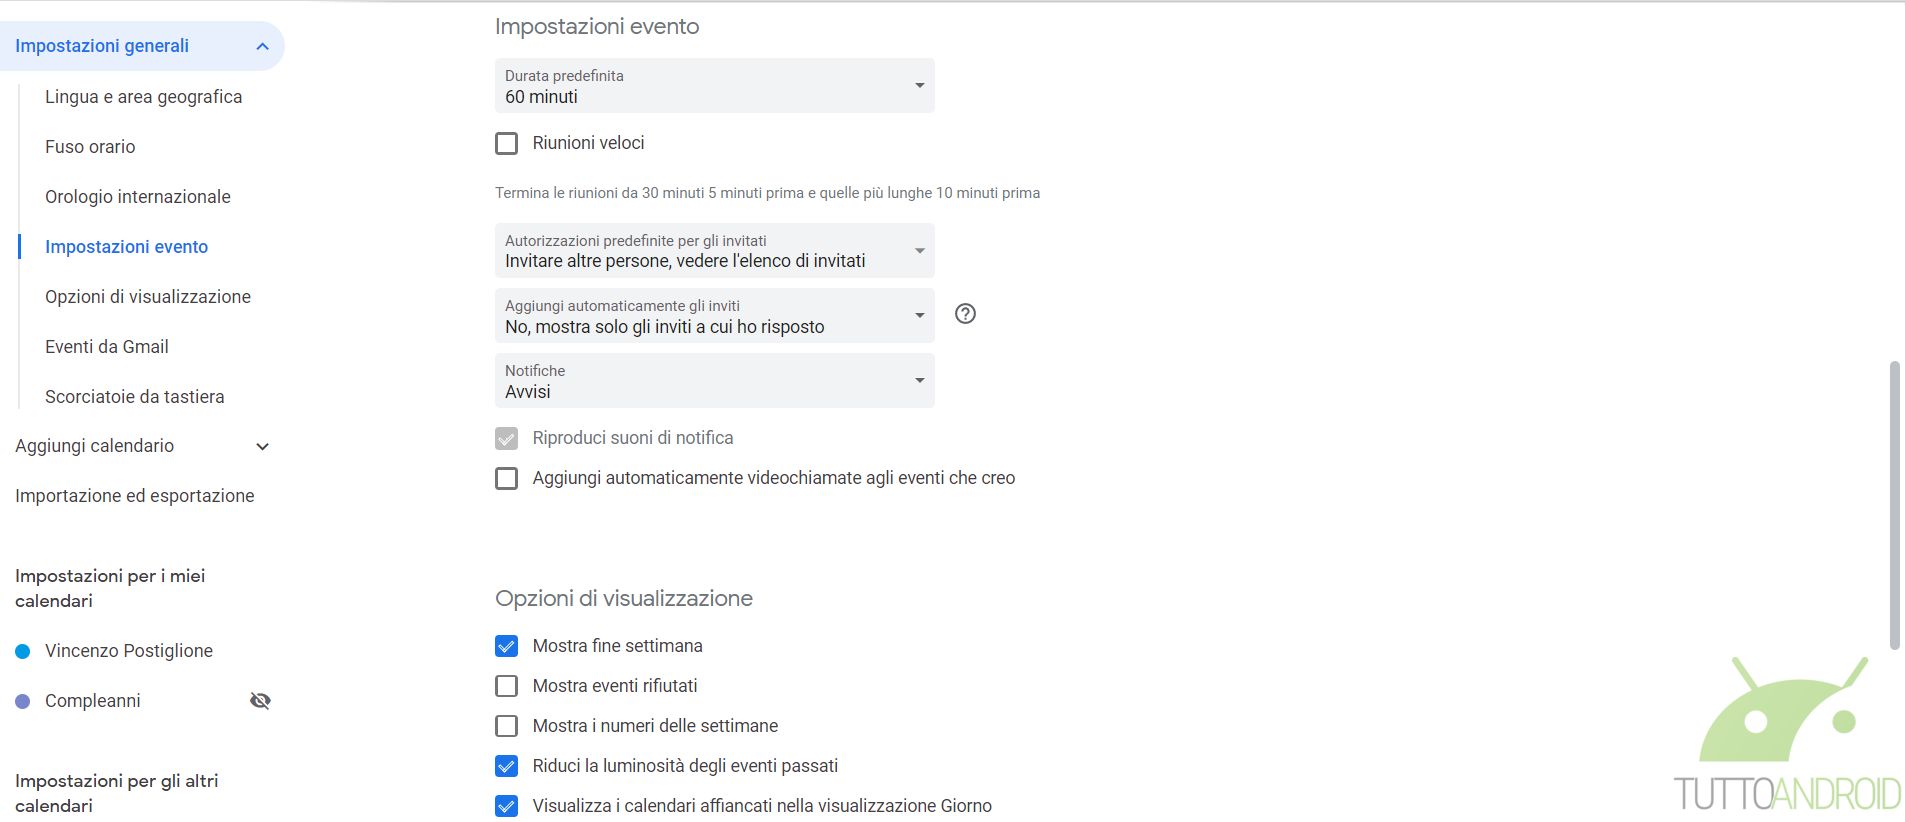The image size is (1905, 822).
Task: Uncheck Mostra fine settimana
Action: (507, 647)
